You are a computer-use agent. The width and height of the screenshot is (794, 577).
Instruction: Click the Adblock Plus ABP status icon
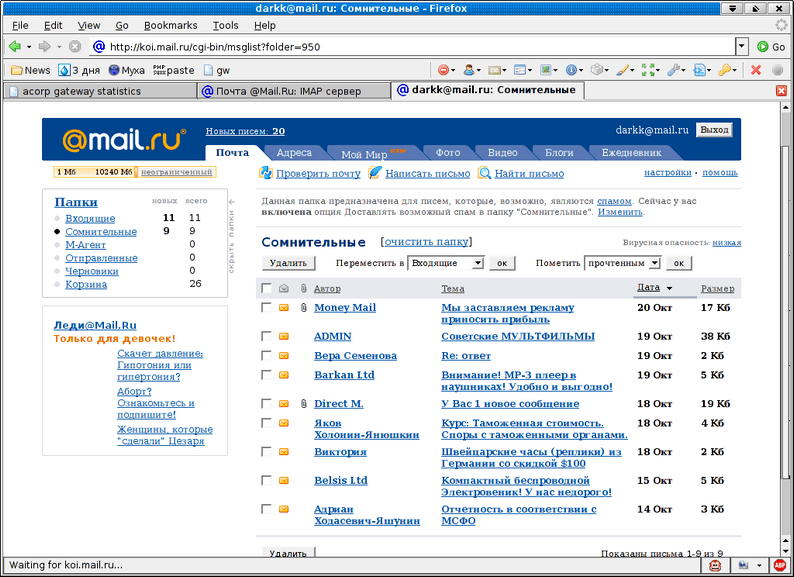pyautogui.click(x=780, y=565)
